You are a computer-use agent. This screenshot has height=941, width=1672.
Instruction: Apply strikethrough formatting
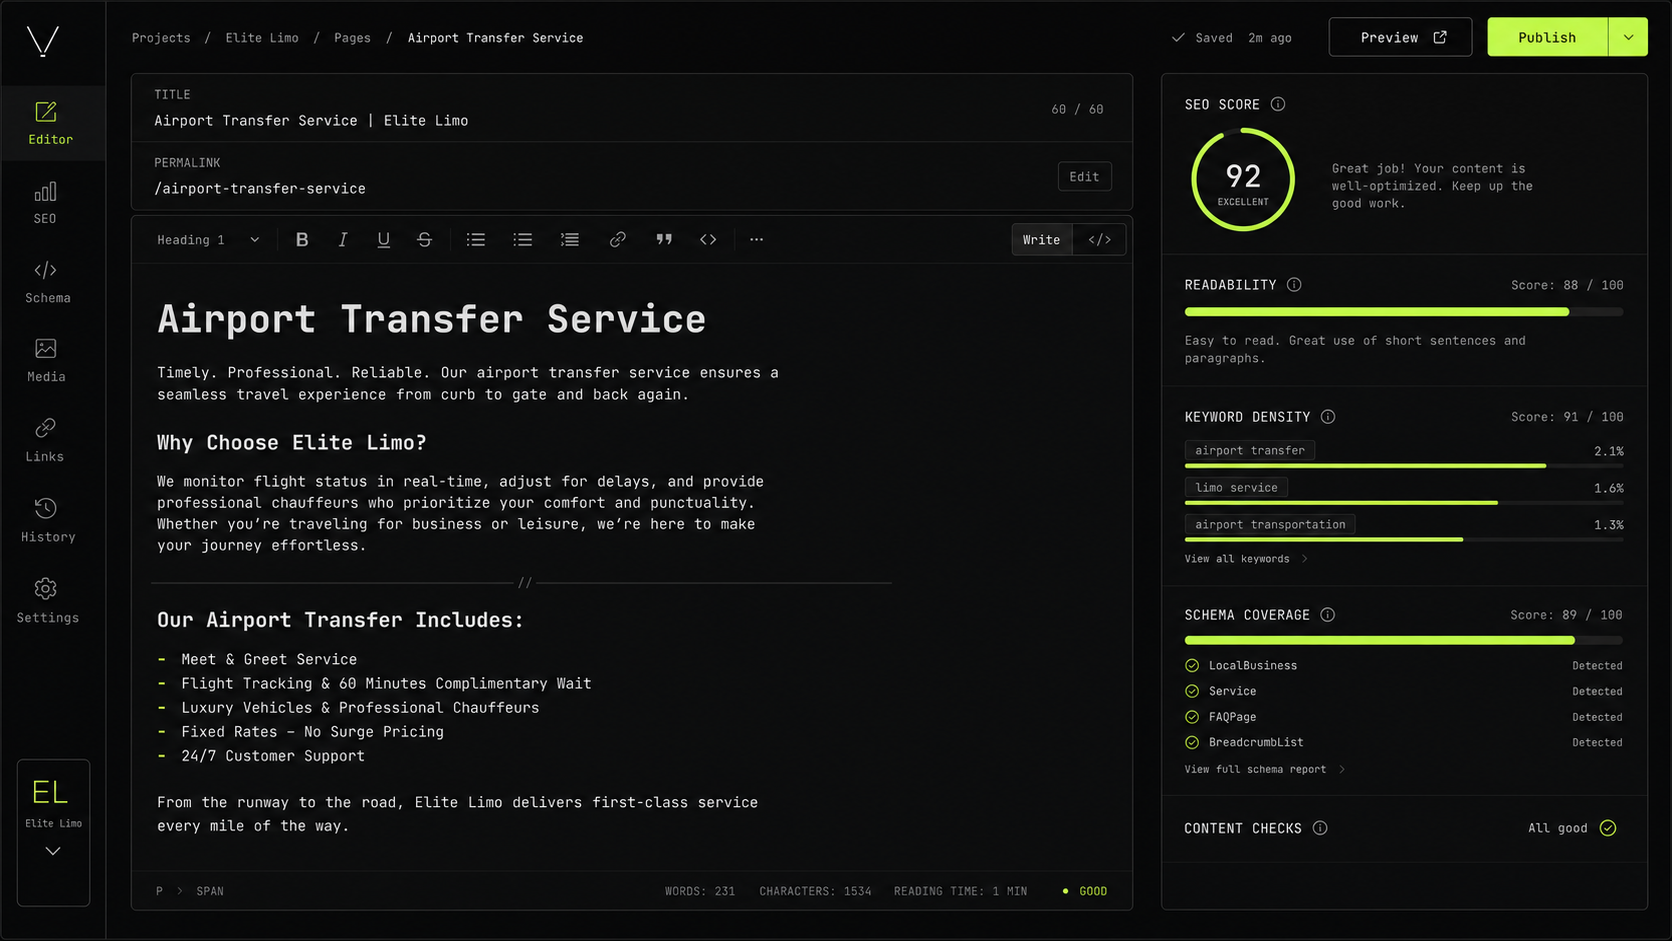click(424, 240)
